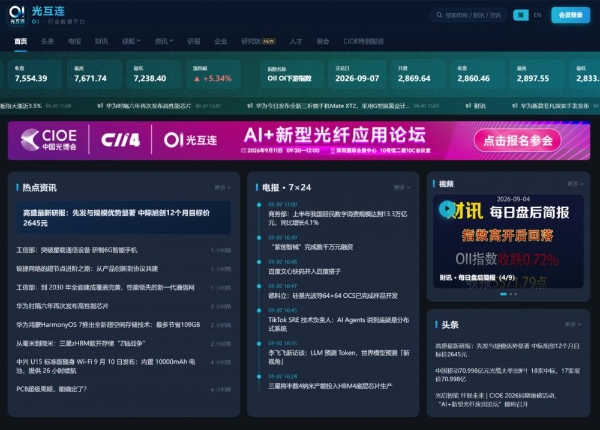
Task: Open featured headline about 中际旭创 2645元
Action: (123, 218)
